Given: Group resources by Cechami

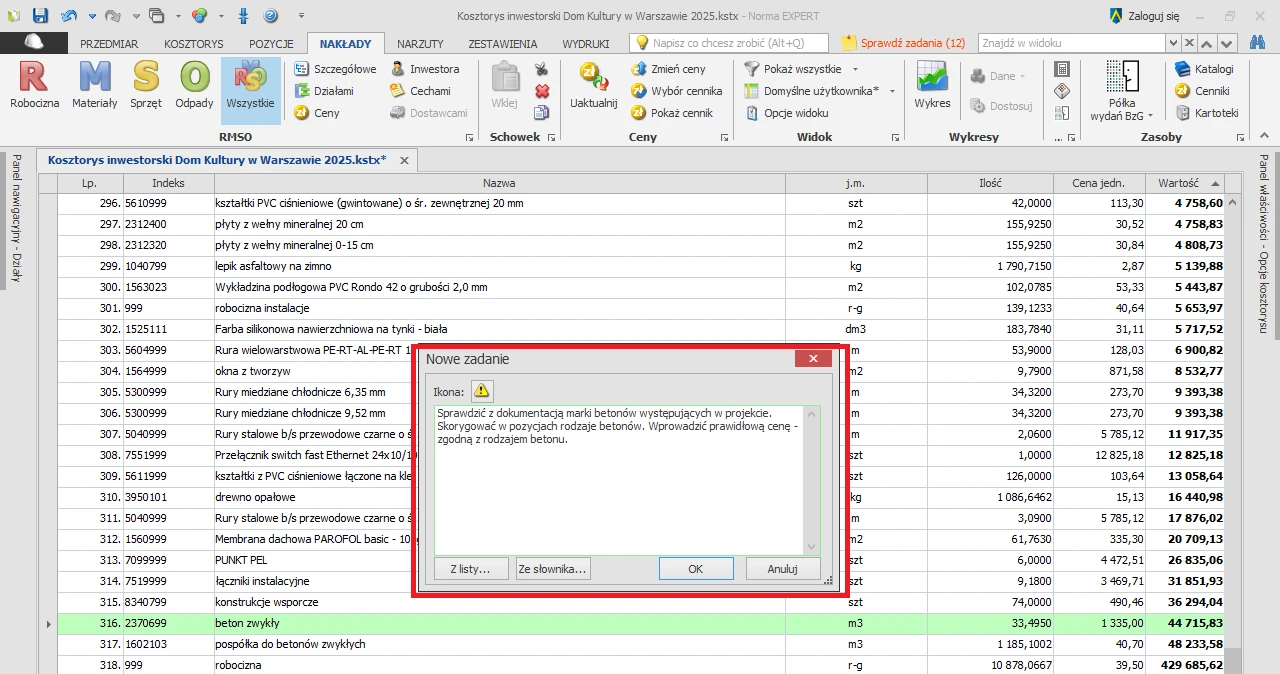Looking at the screenshot, I should (x=420, y=91).
